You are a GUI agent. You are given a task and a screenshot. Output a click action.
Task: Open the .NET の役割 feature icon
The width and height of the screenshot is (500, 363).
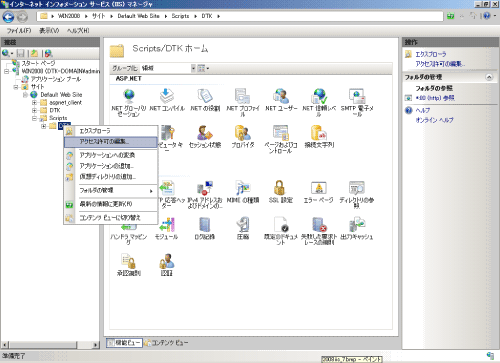(x=205, y=96)
